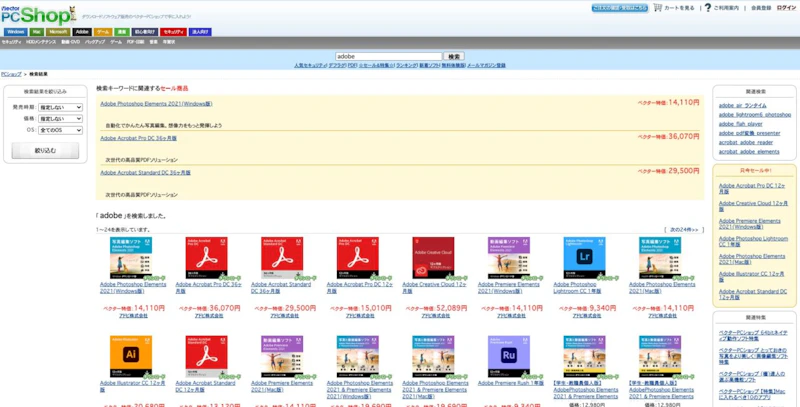Expand the 発売時期 dropdown
Image resolution: width=800 pixels, height=407 pixels.
(60, 107)
